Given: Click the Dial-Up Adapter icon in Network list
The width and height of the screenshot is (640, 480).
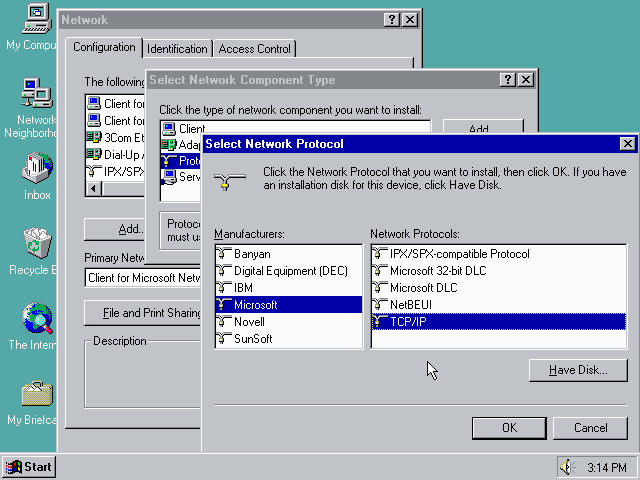Looking at the screenshot, I should click(x=94, y=155).
